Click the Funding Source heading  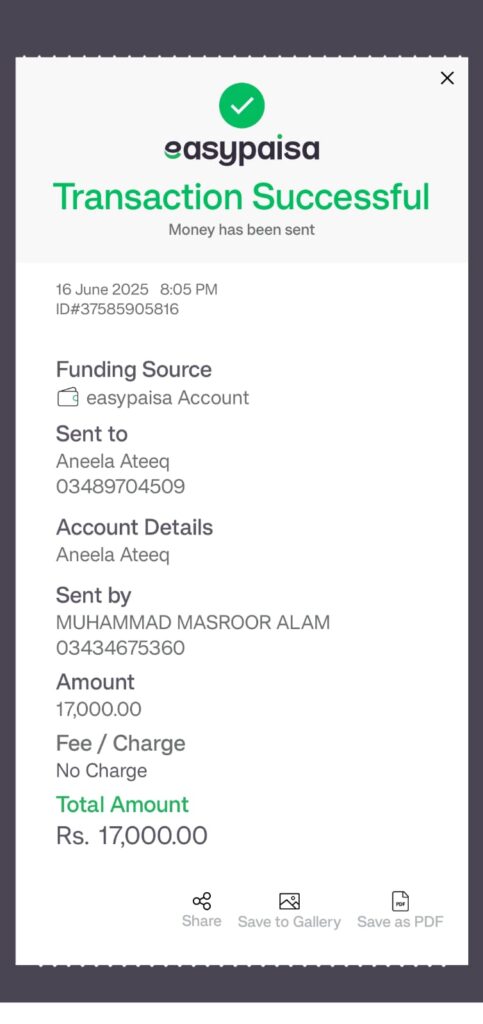pos(134,370)
